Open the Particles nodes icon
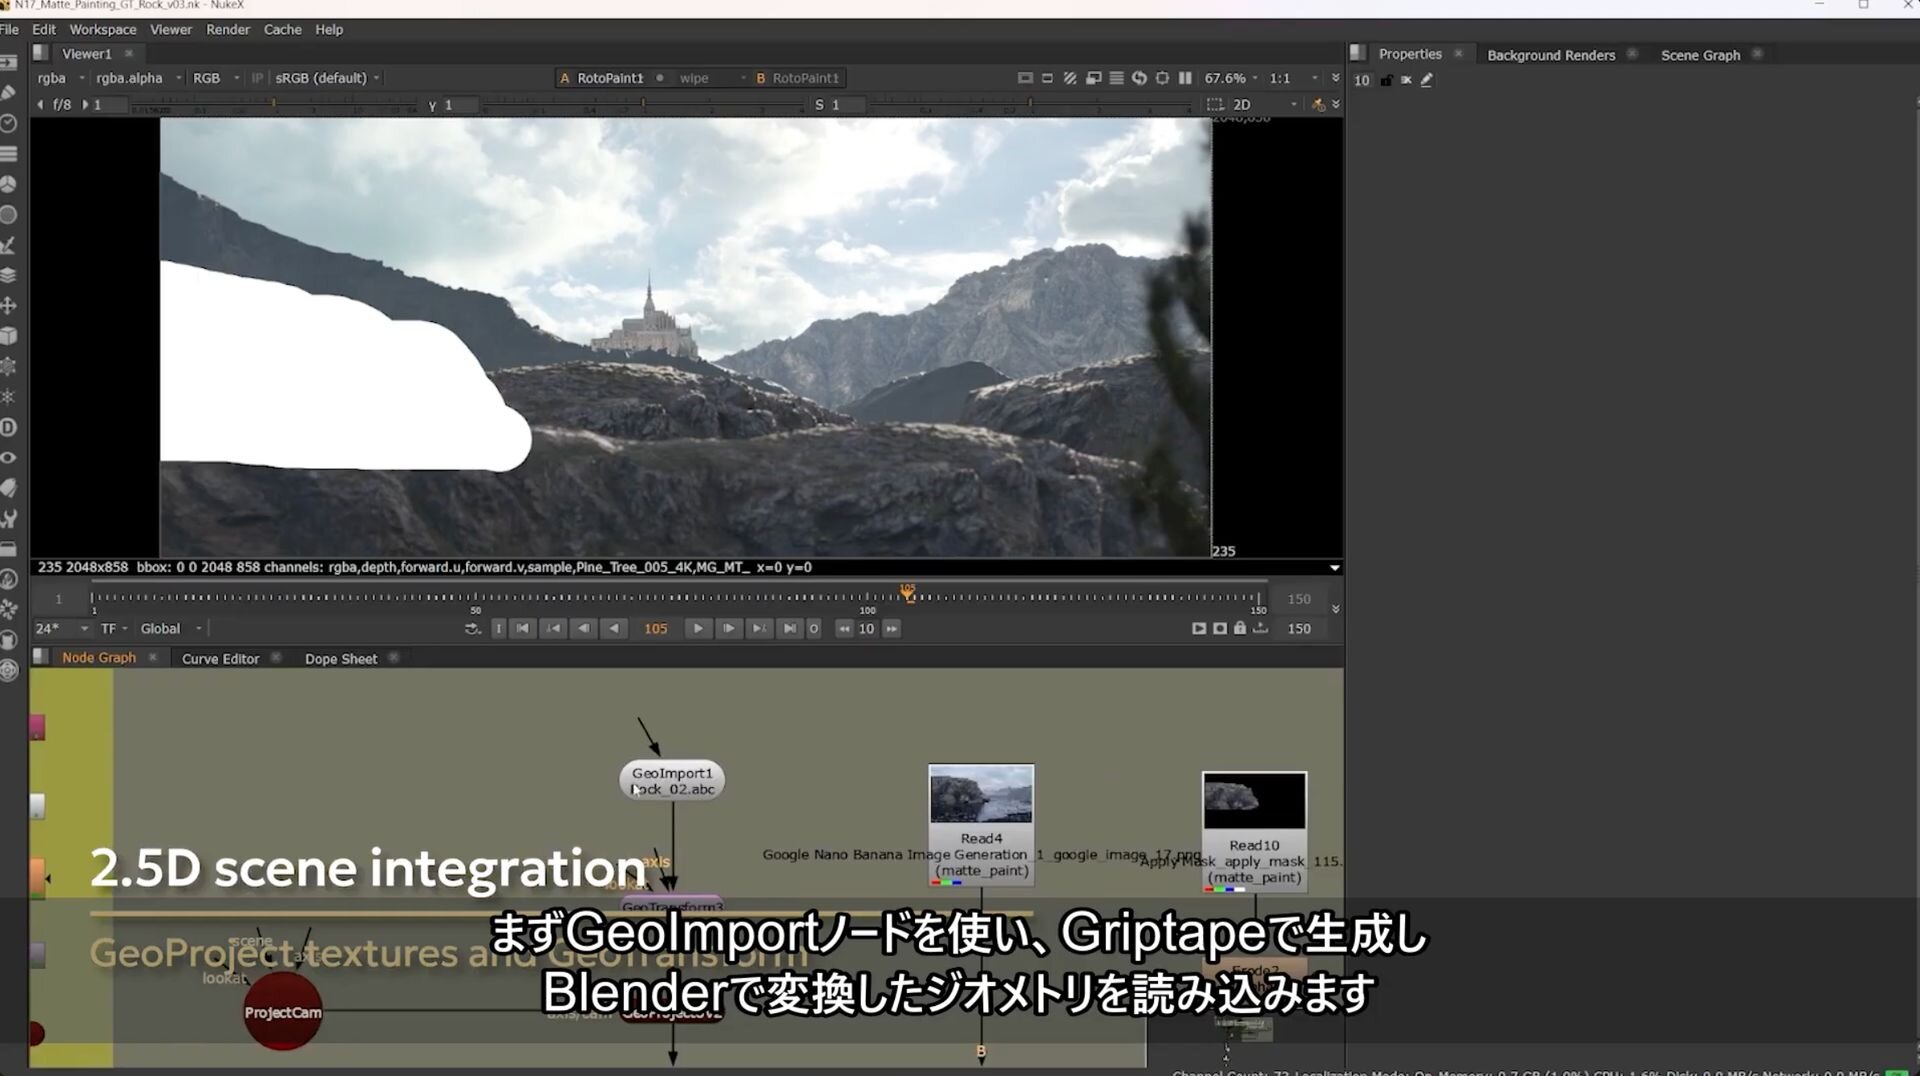 click(x=9, y=397)
